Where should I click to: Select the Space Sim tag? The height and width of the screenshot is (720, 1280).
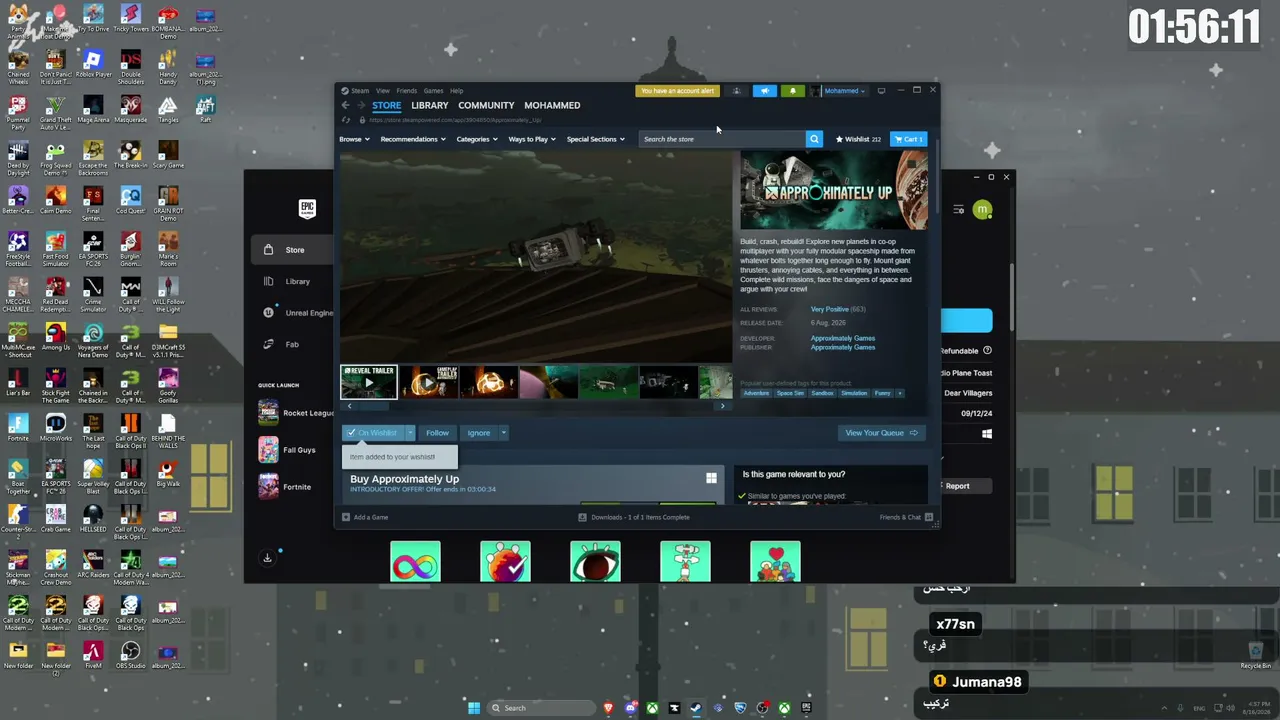pyautogui.click(x=790, y=393)
